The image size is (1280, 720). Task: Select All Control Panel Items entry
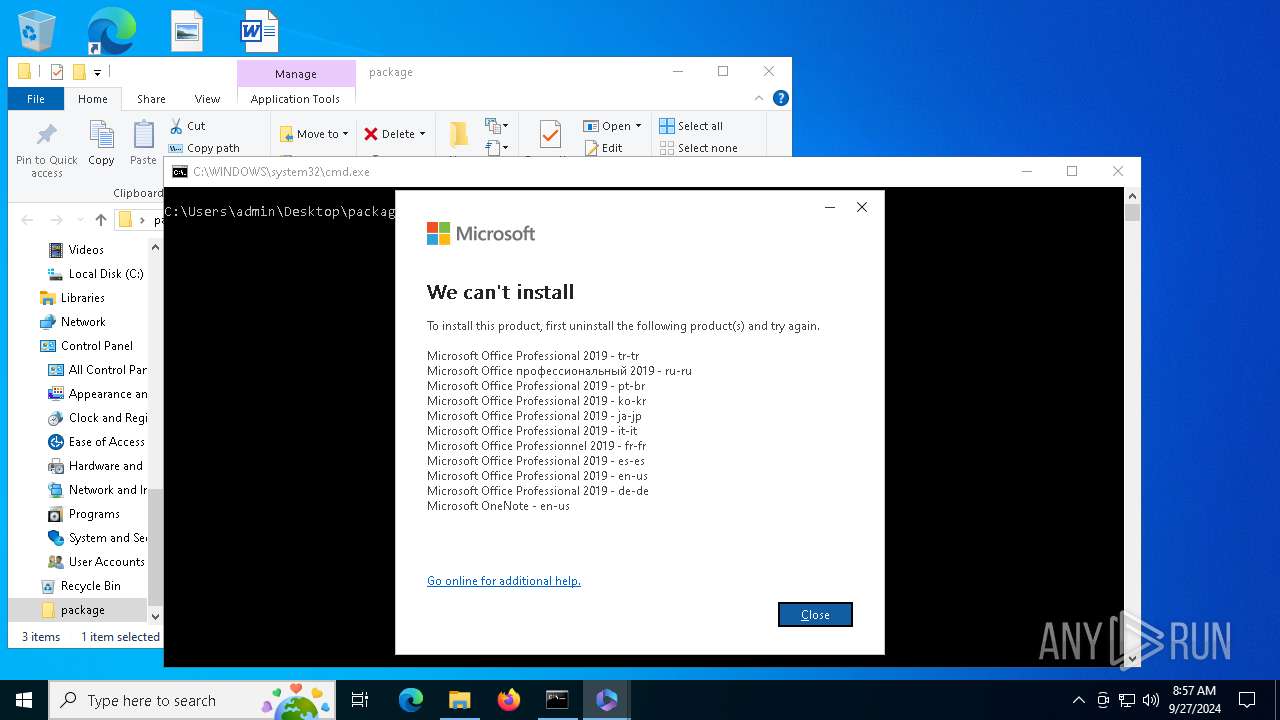click(98, 370)
